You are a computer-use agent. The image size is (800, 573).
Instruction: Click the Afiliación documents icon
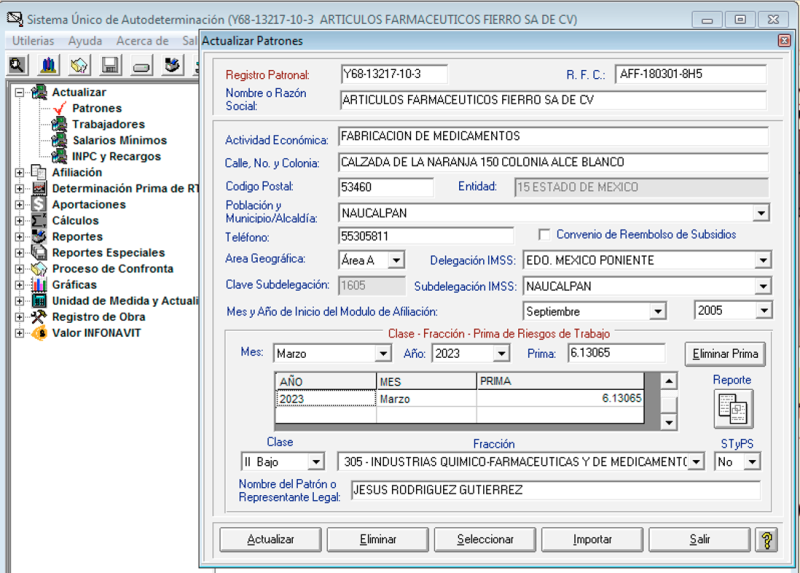(39, 172)
